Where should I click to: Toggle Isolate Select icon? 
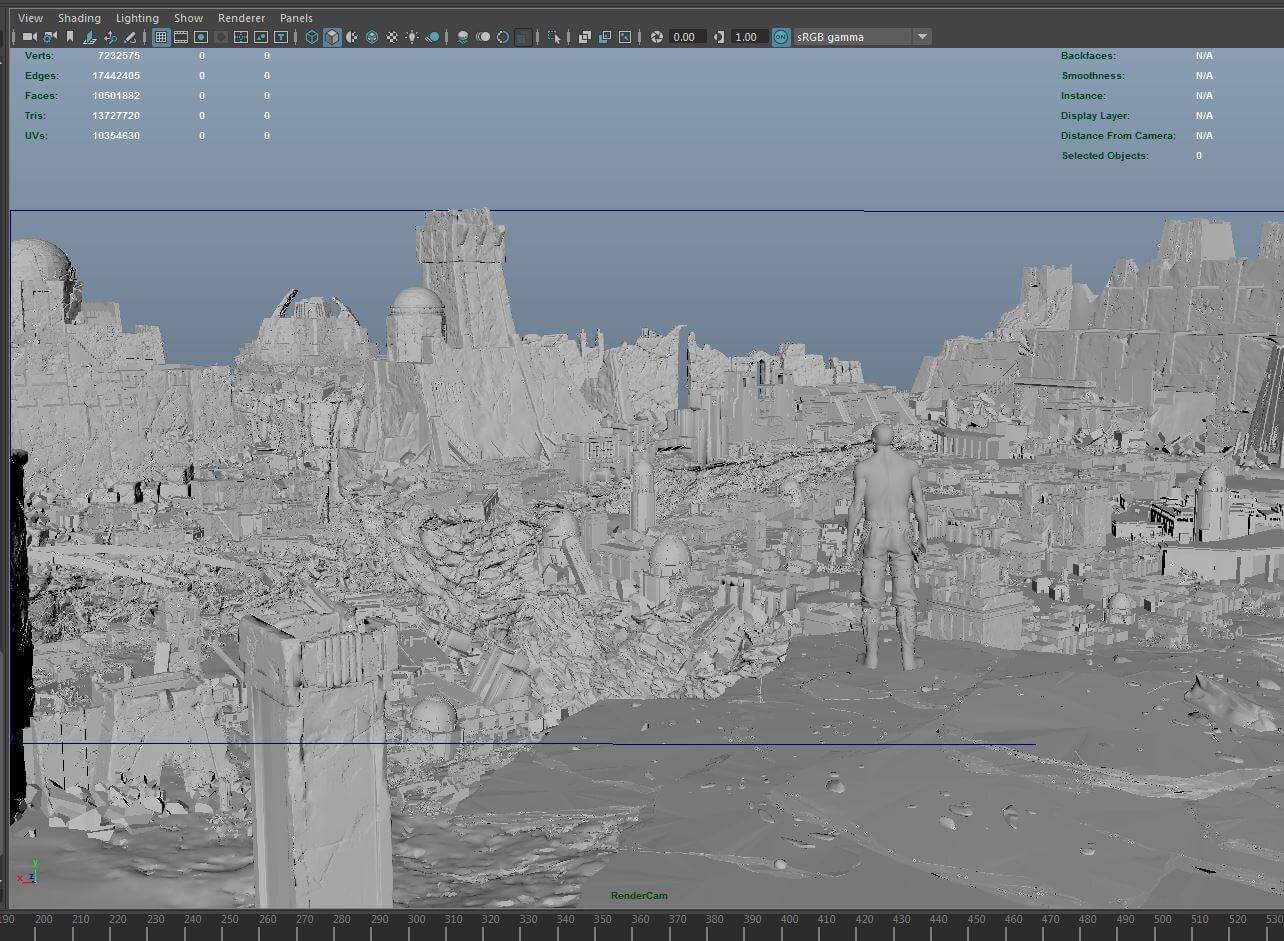pos(555,37)
